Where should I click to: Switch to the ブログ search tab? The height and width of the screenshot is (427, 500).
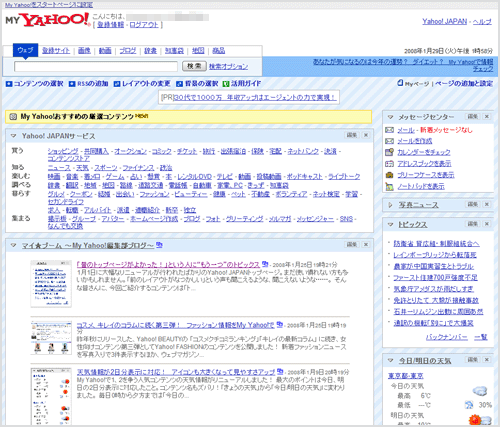pyautogui.click(x=128, y=51)
